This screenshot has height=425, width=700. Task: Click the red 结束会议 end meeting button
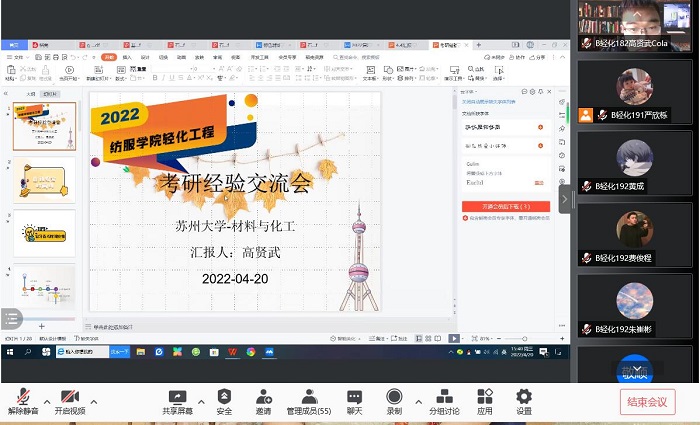[647, 402]
